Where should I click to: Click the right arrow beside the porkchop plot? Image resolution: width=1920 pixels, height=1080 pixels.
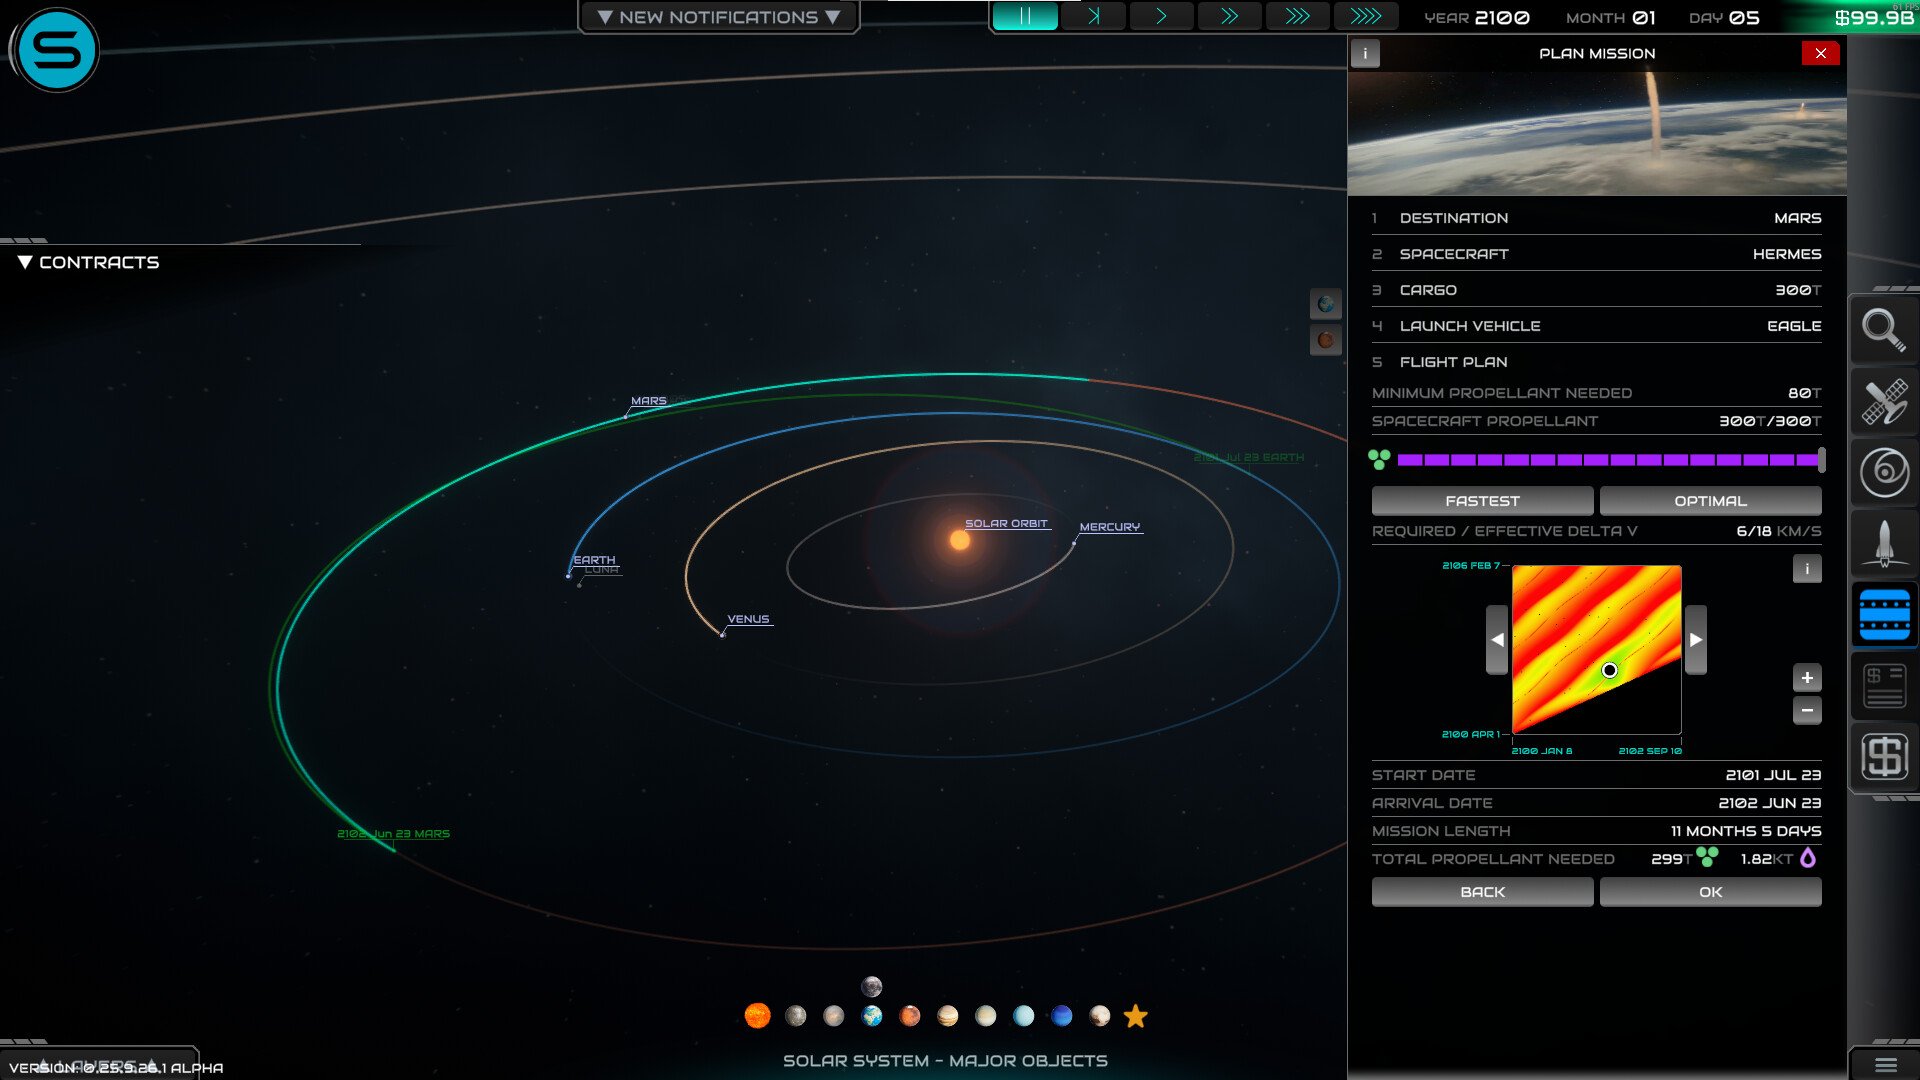1697,638
